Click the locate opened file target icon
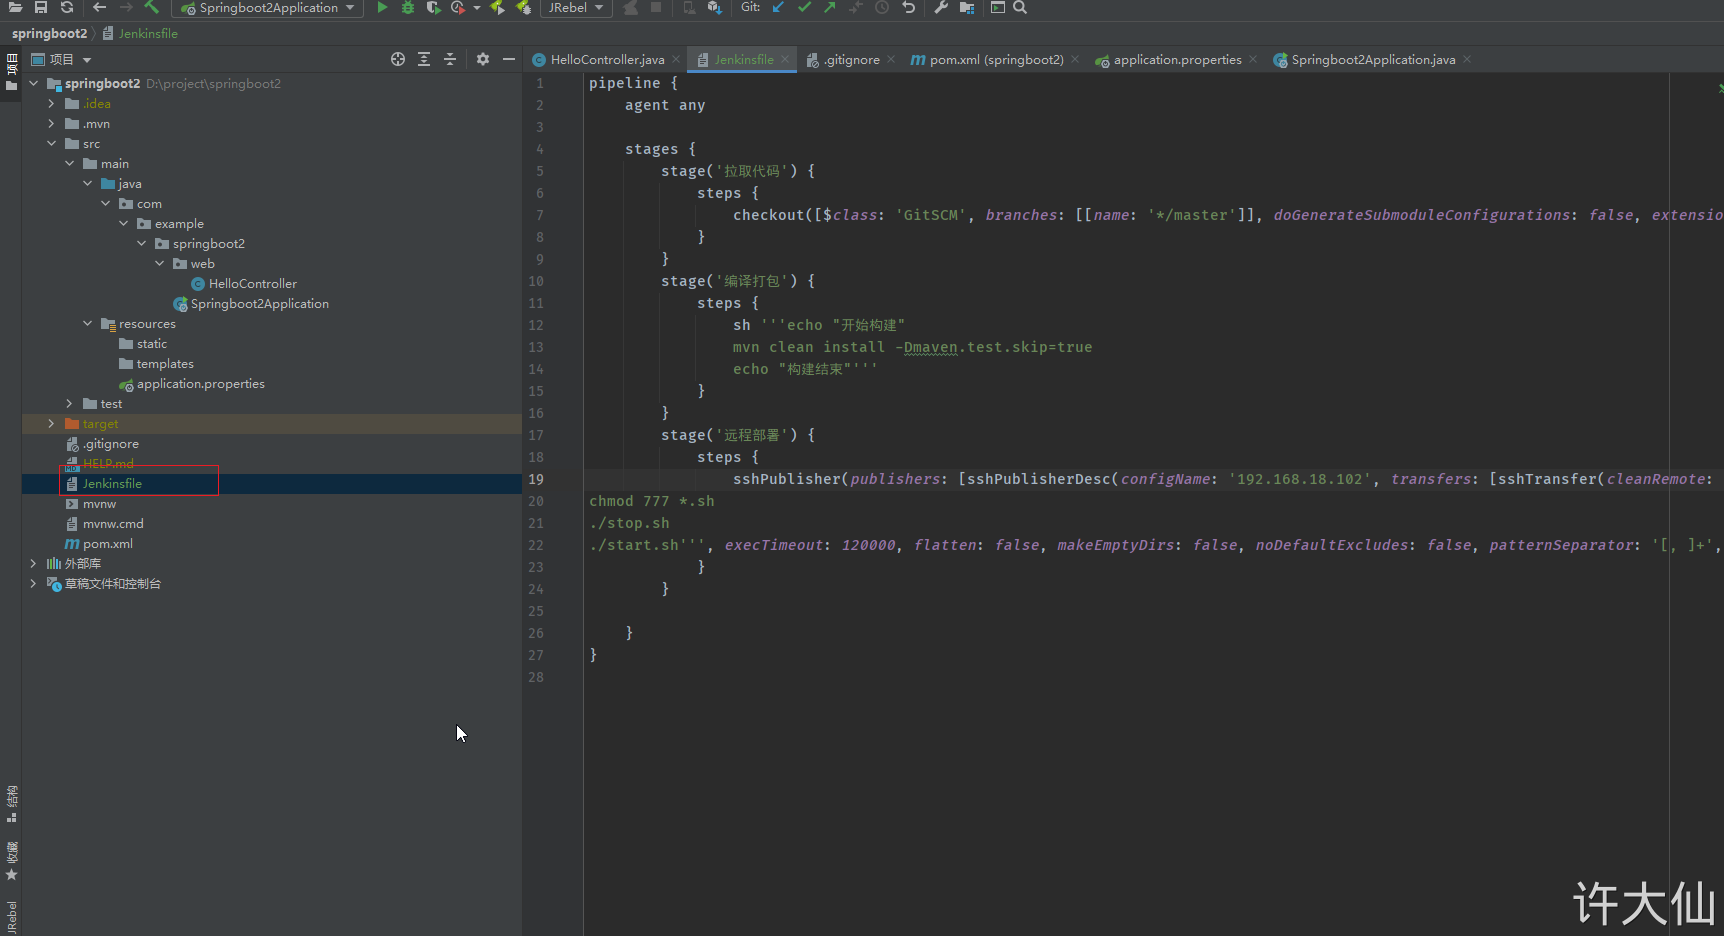Image resolution: width=1724 pixels, height=936 pixels. (x=398, y=59)
